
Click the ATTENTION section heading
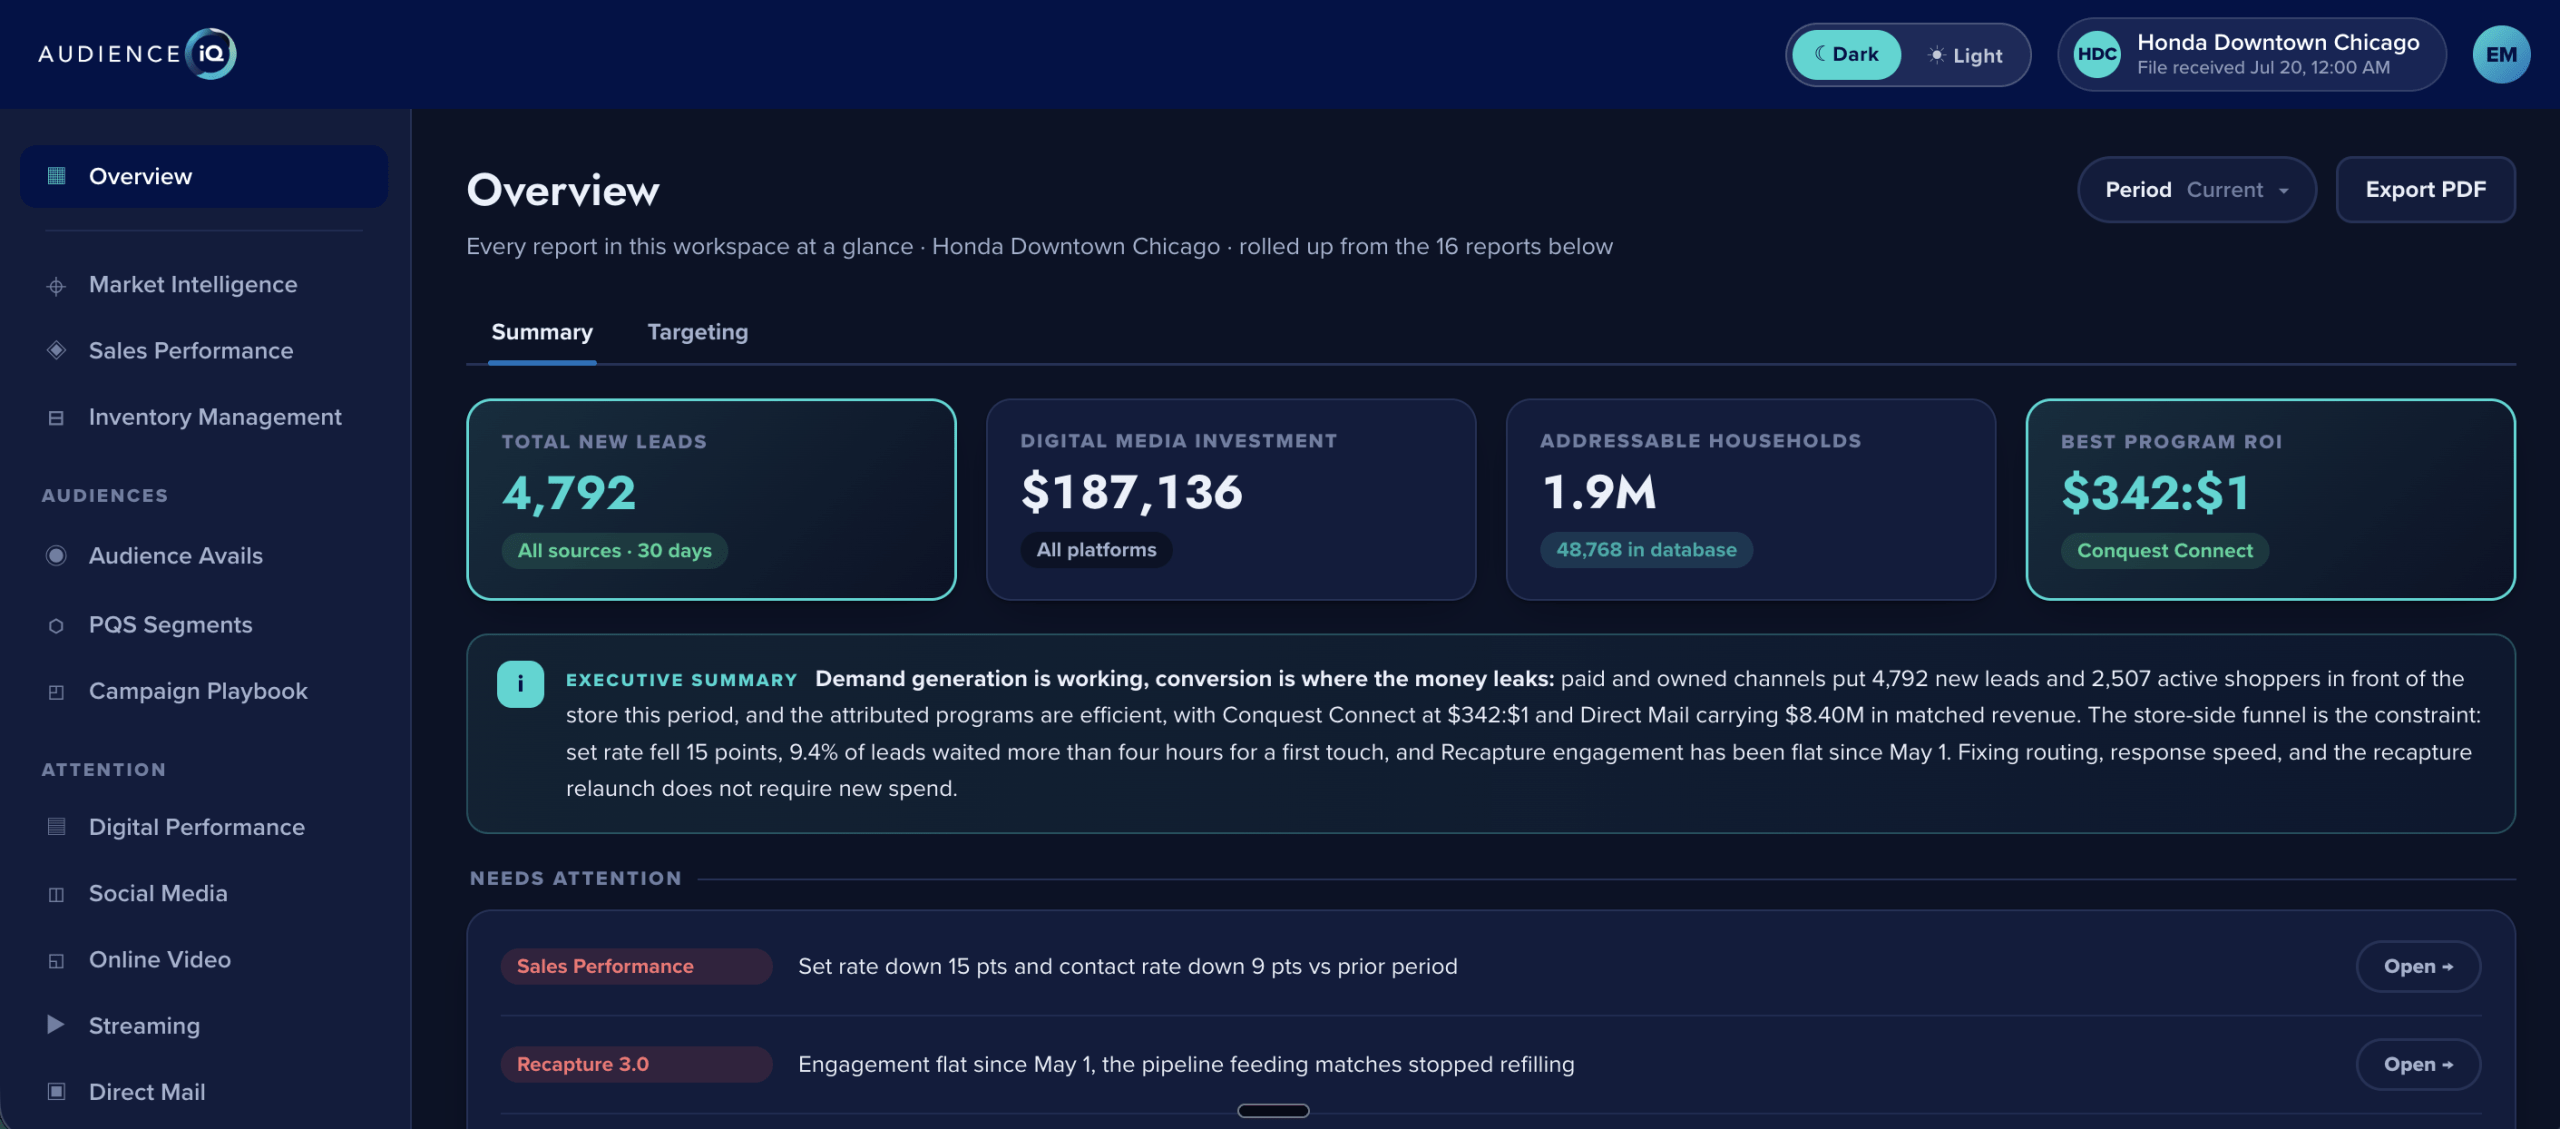coord(104,770)
